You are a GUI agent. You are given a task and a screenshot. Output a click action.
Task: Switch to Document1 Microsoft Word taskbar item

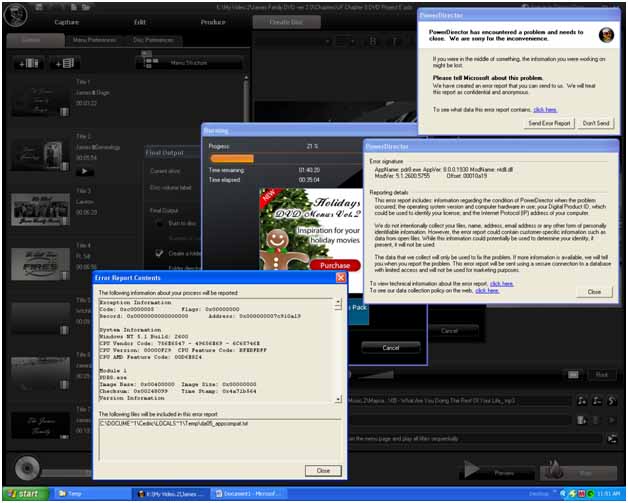250,494
